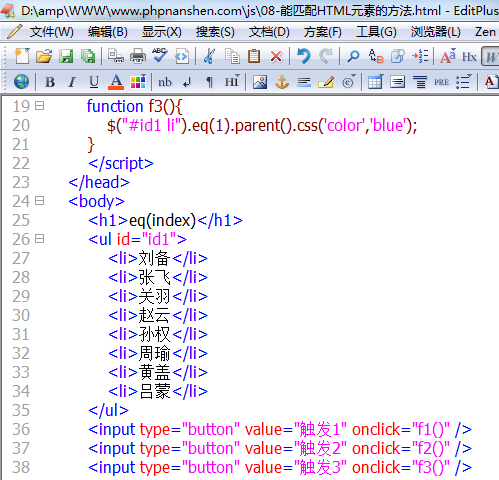499x480 pixels.
Task: Insert horizontal line icon
Action: (304, 82)
